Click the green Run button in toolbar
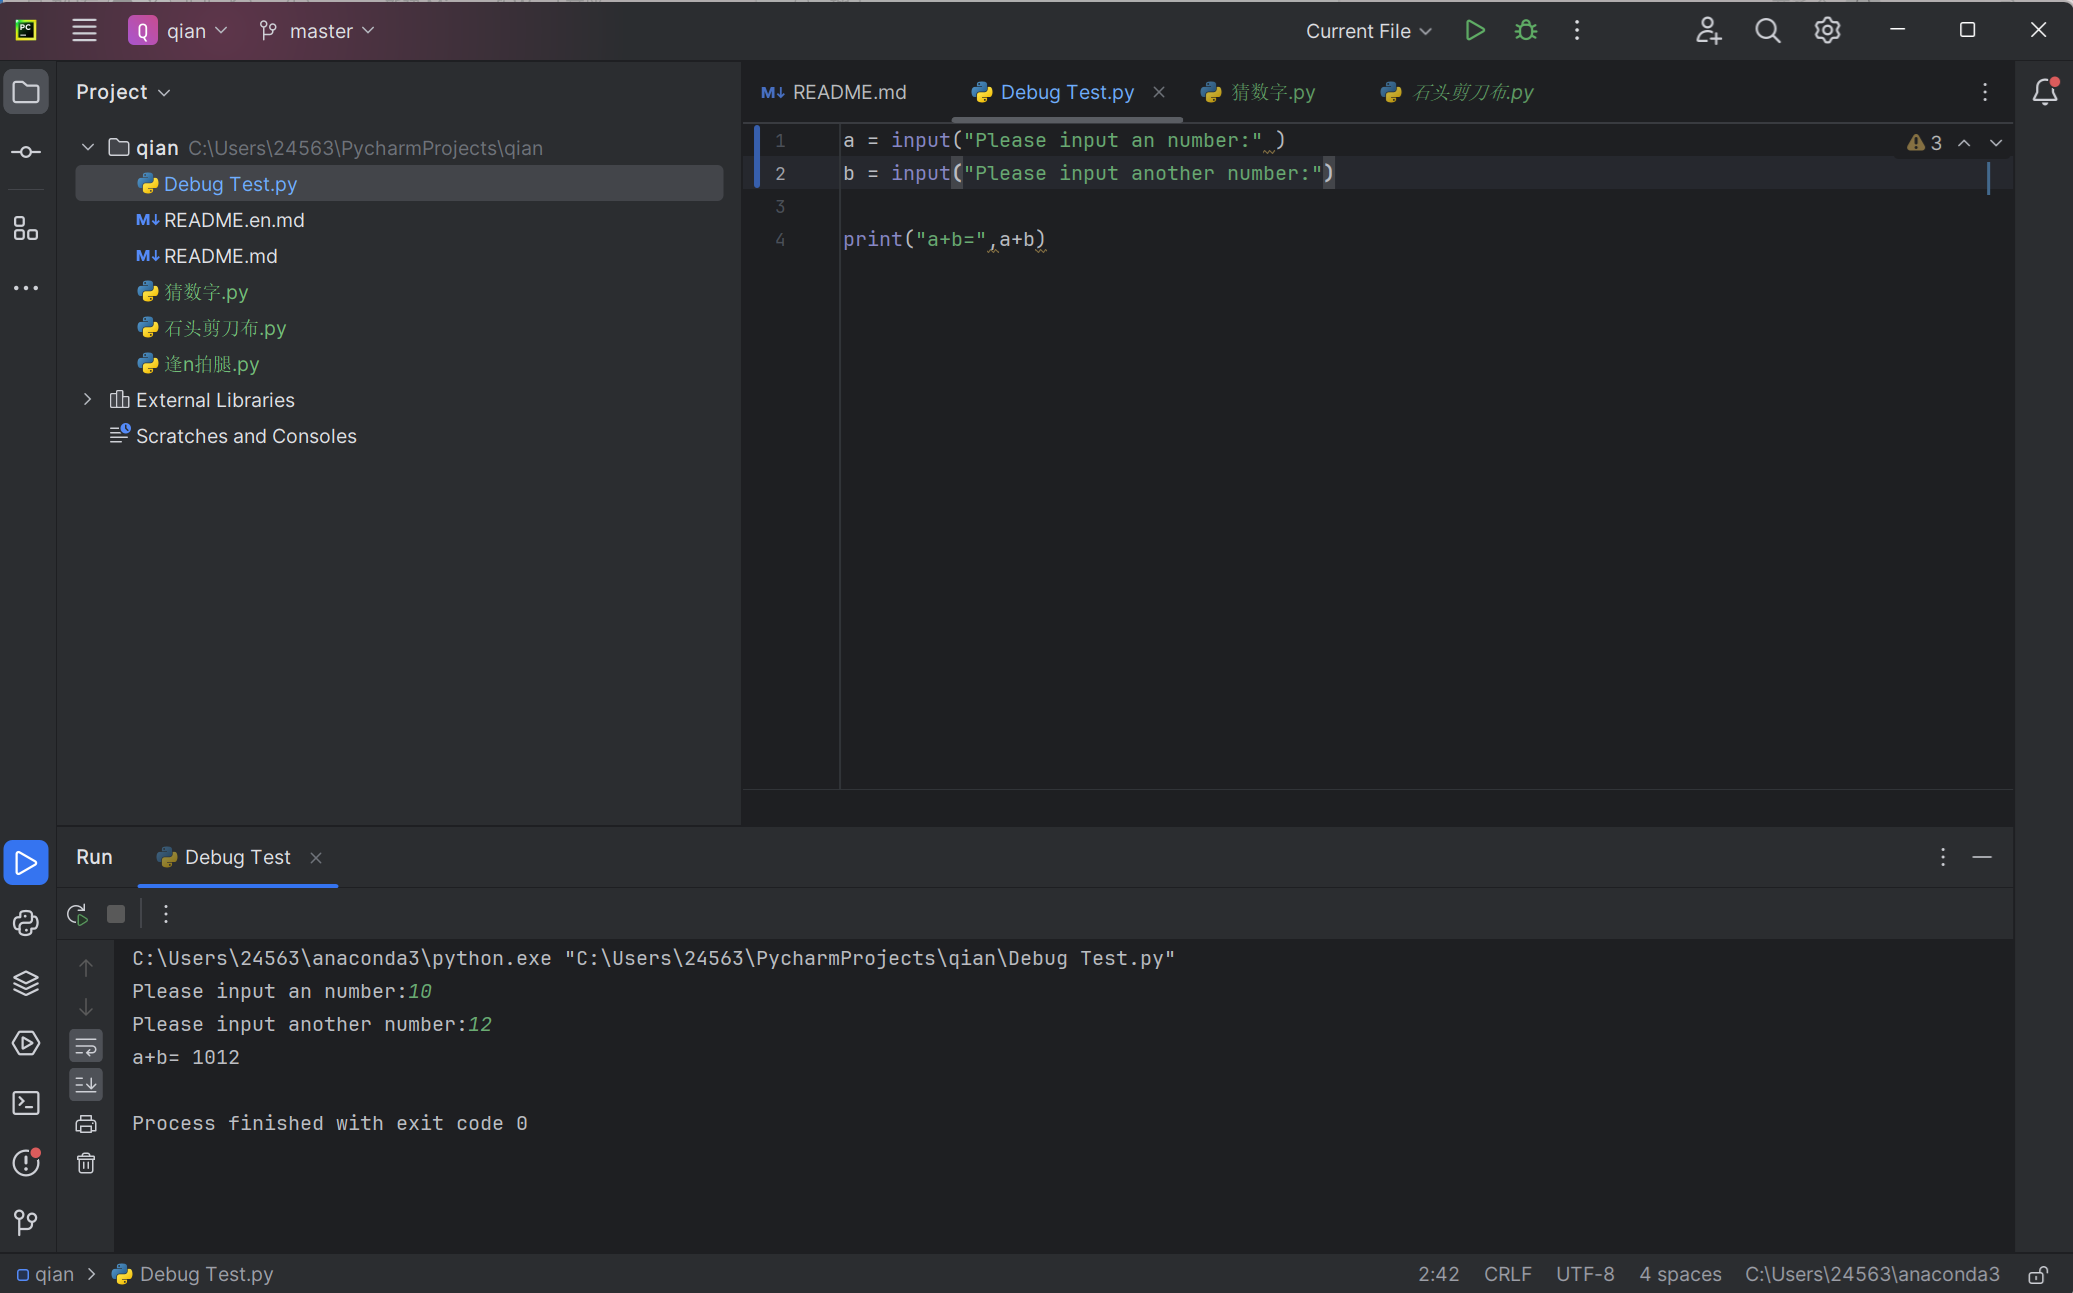2073x1293 pixels. (x=1474, y=31)
